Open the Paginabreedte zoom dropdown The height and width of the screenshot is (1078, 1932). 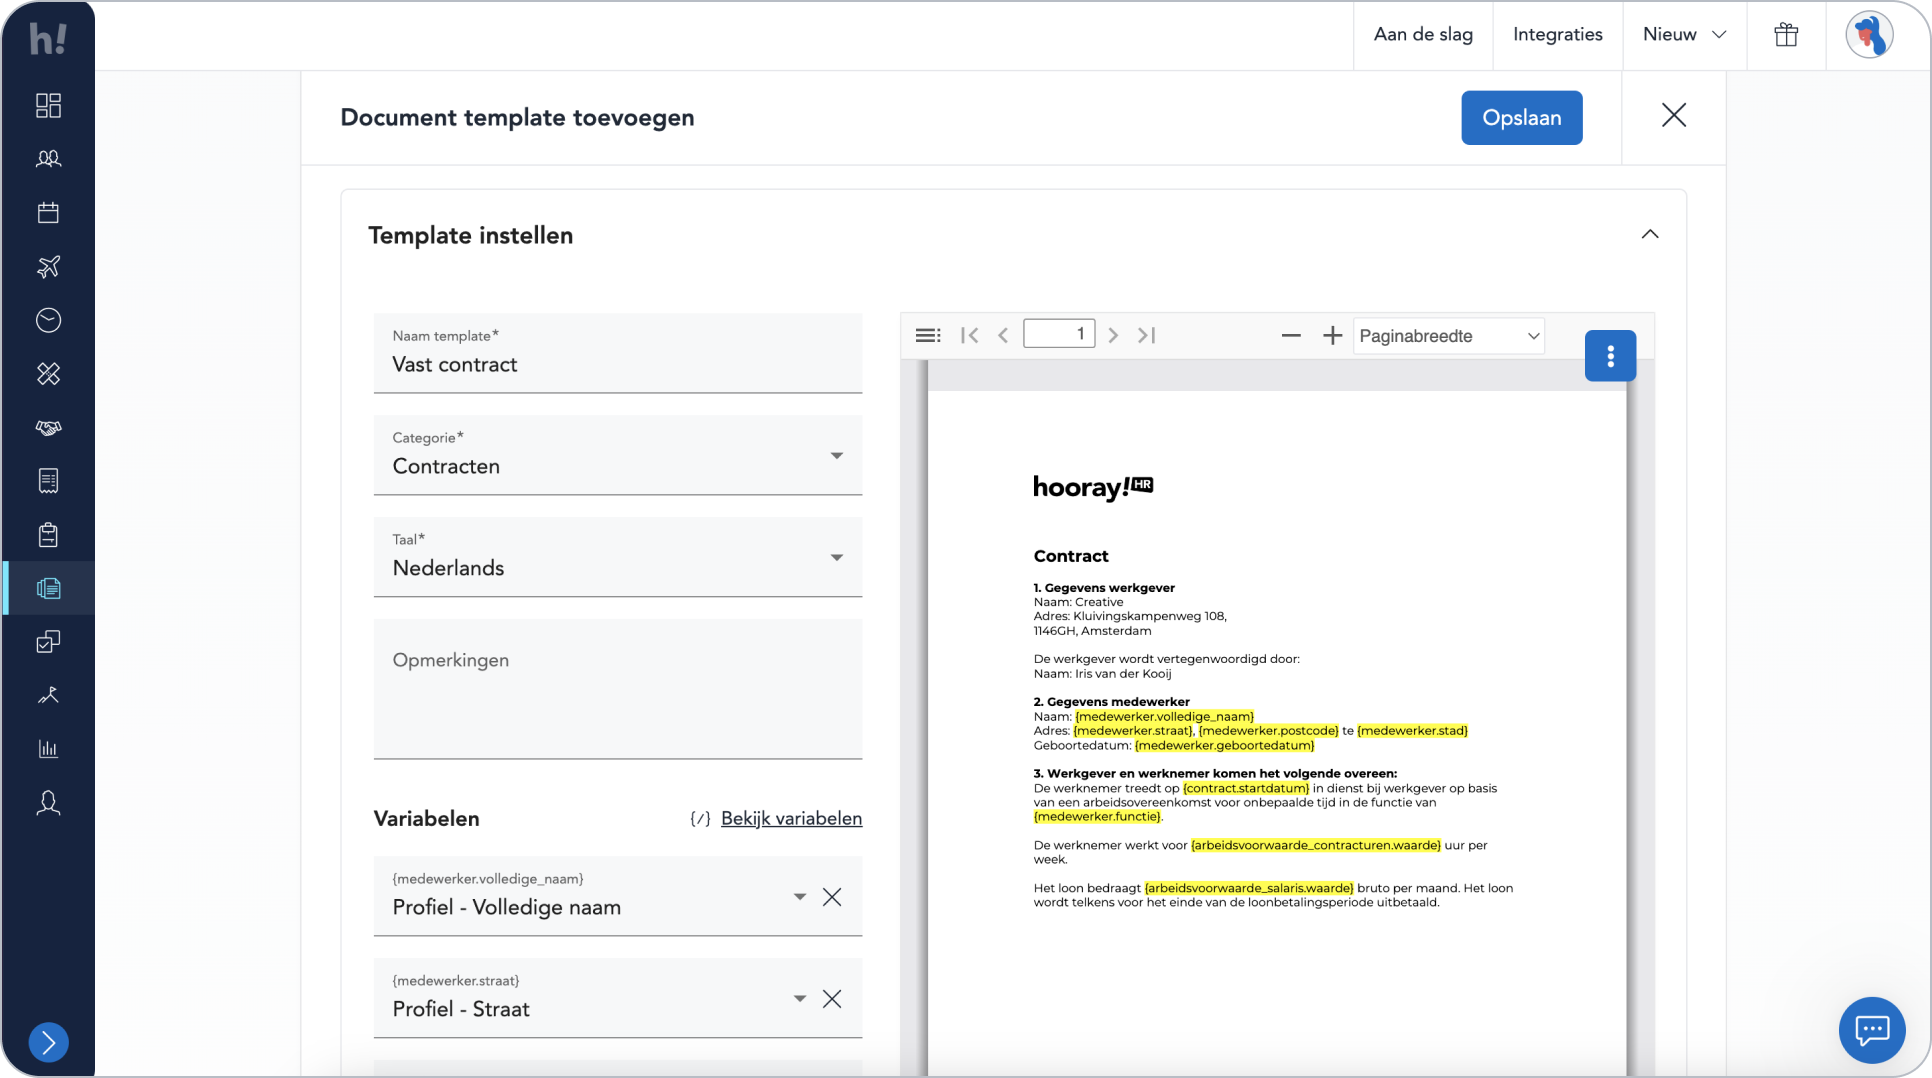click(1449, 336)
